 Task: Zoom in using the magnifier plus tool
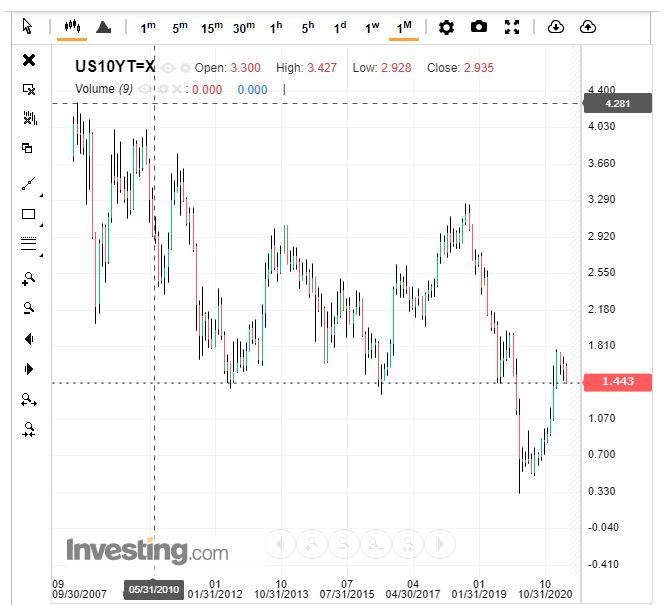tap(29, 279)
